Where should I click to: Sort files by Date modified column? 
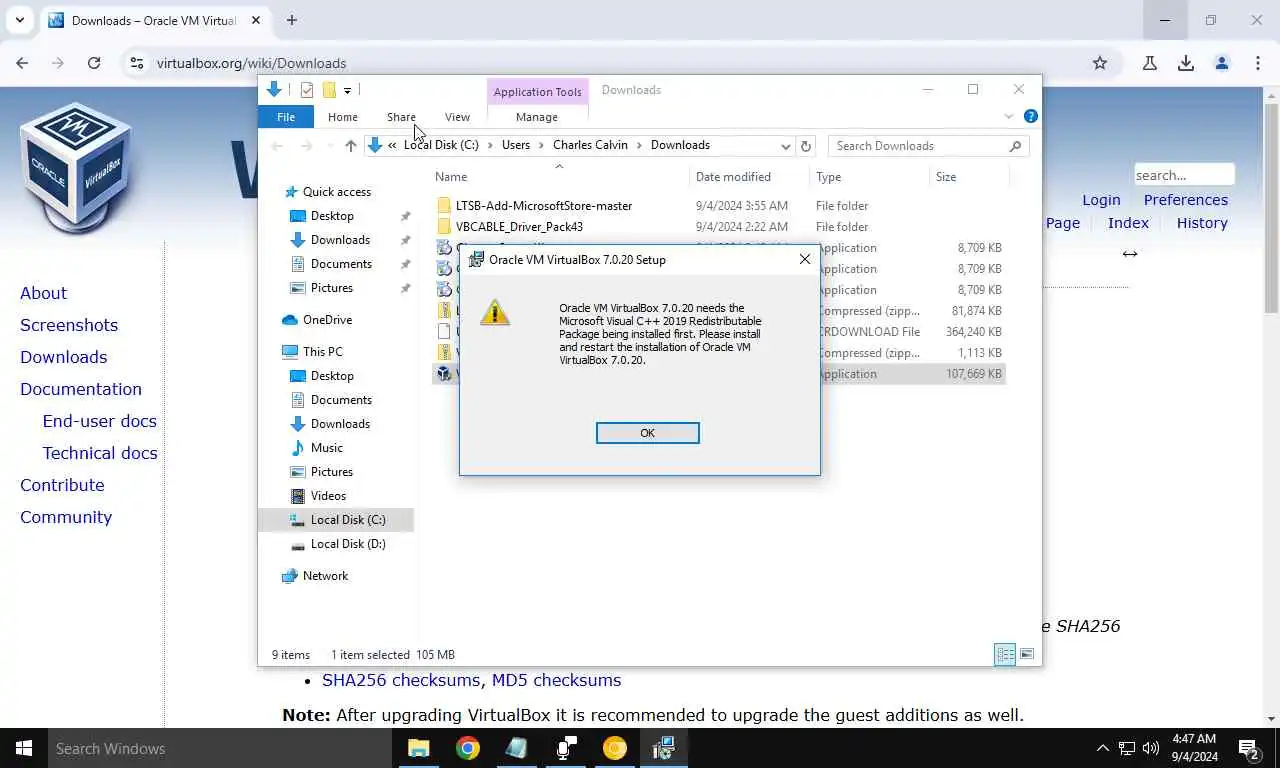[733, 177]
